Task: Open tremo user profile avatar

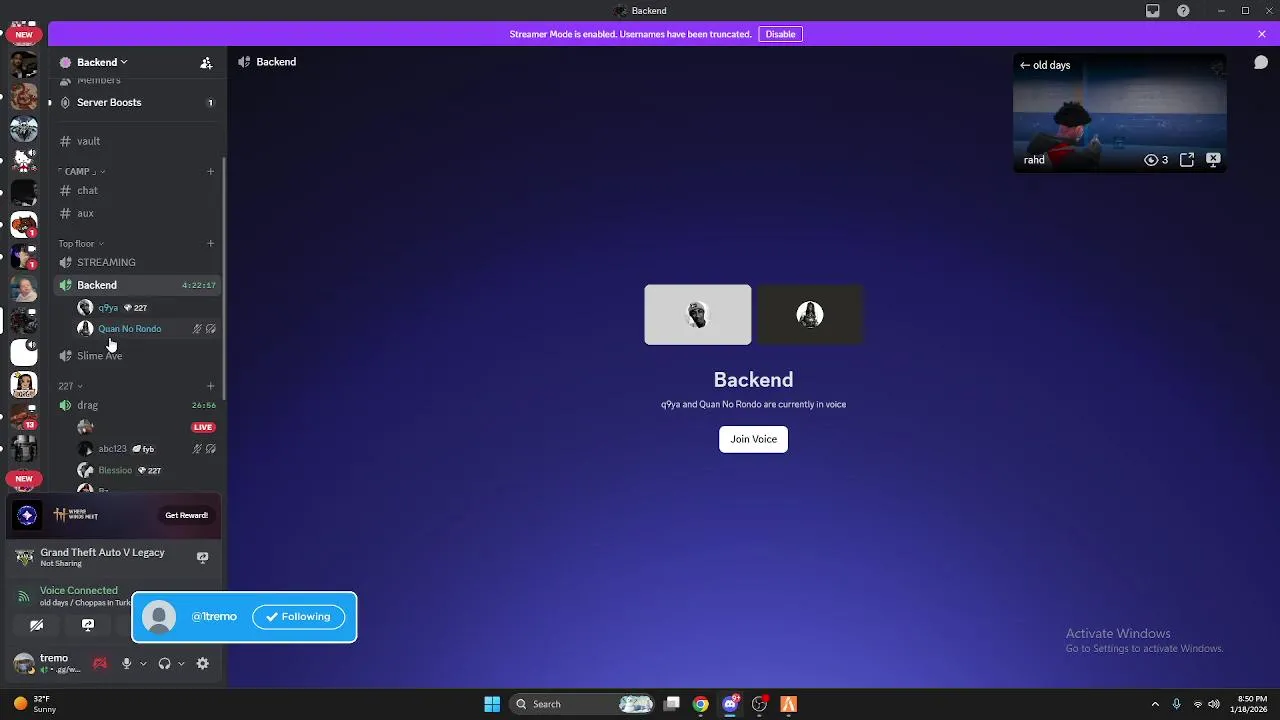Action: coord(24,663)
